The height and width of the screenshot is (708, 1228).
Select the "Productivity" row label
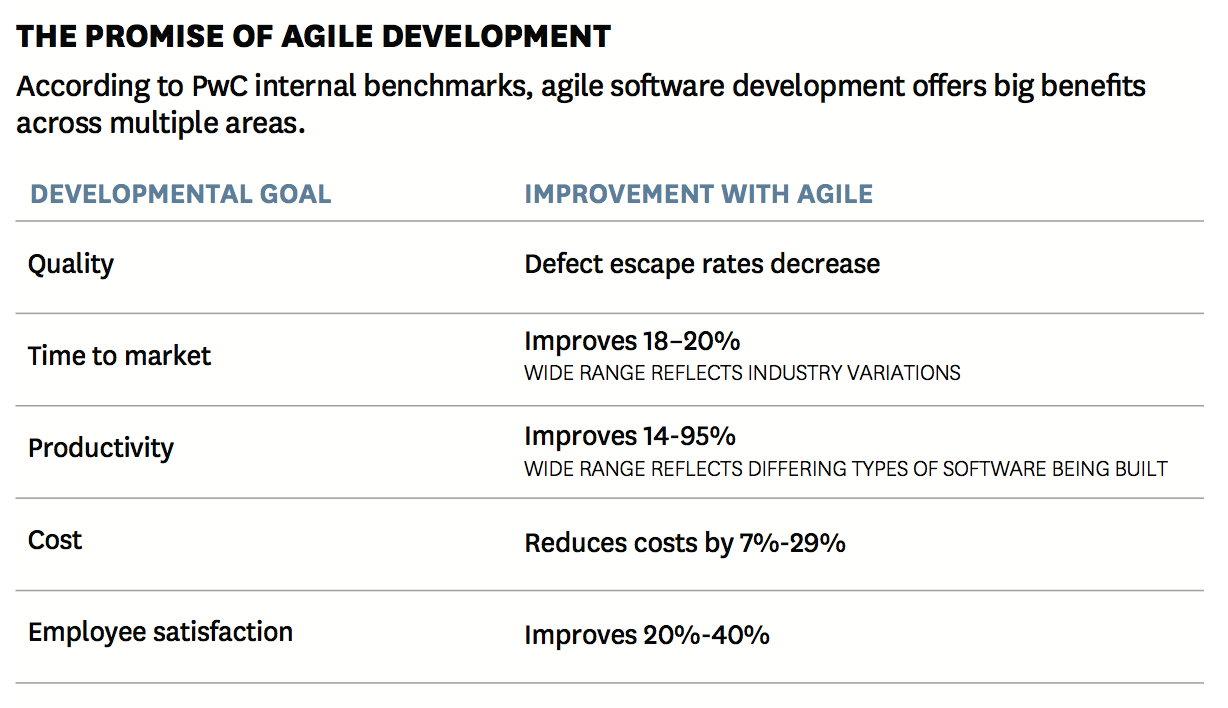pos(100,448)
